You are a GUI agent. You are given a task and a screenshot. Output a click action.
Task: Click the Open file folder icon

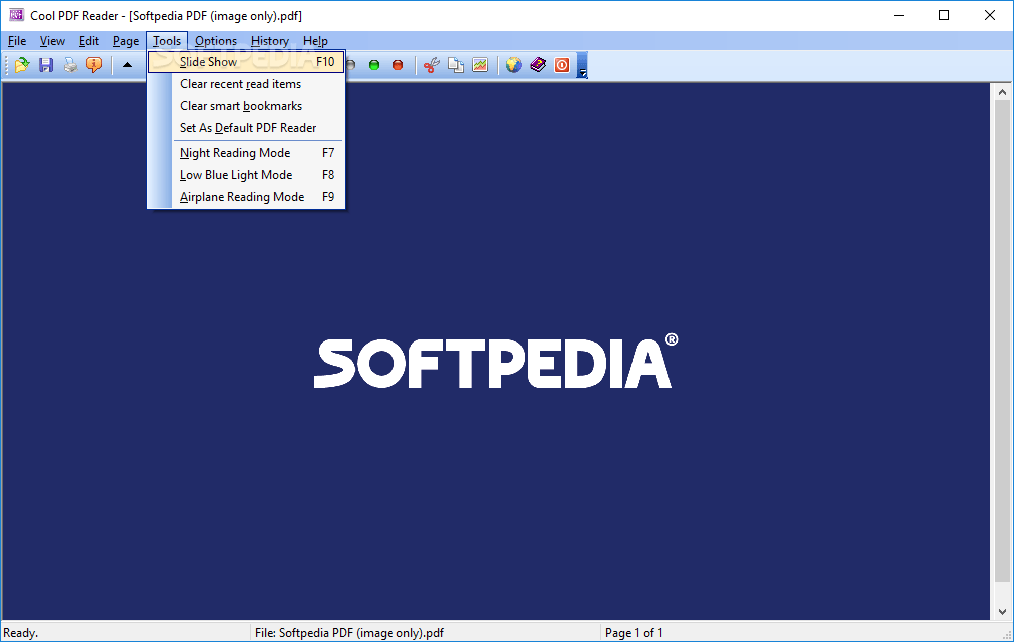point(22,65)
